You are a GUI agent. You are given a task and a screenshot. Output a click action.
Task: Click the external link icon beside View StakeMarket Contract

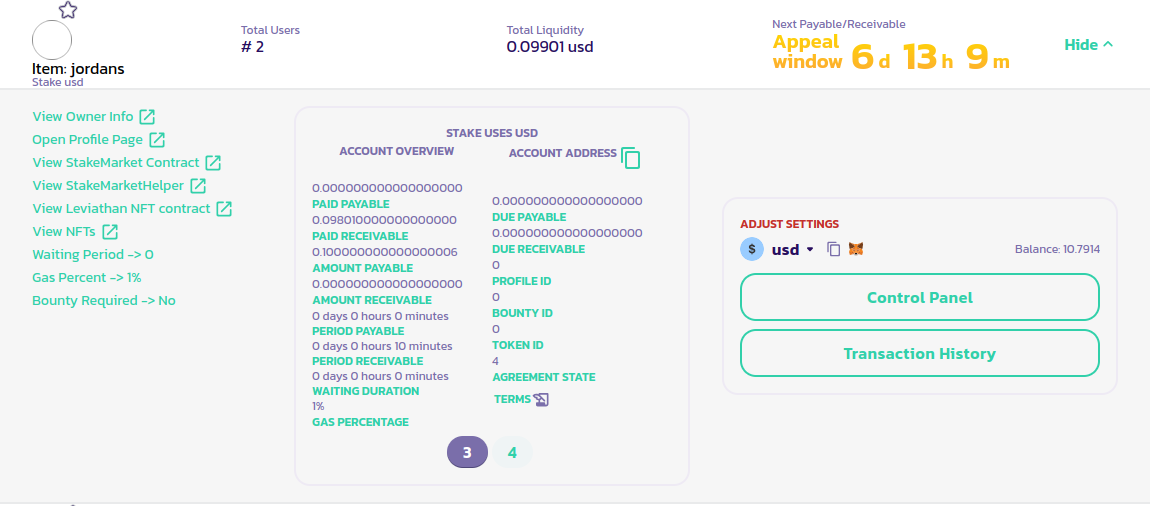coord(213,163)
